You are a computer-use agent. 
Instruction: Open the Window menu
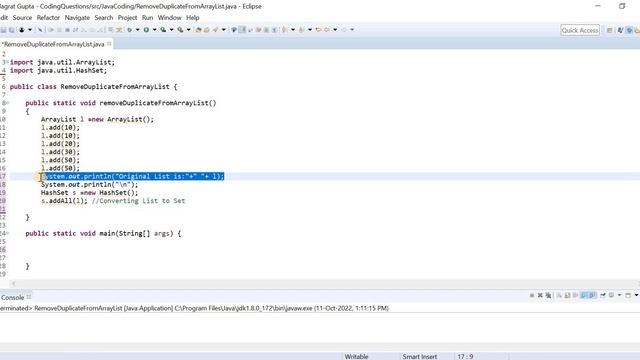(x=169, y=18)
